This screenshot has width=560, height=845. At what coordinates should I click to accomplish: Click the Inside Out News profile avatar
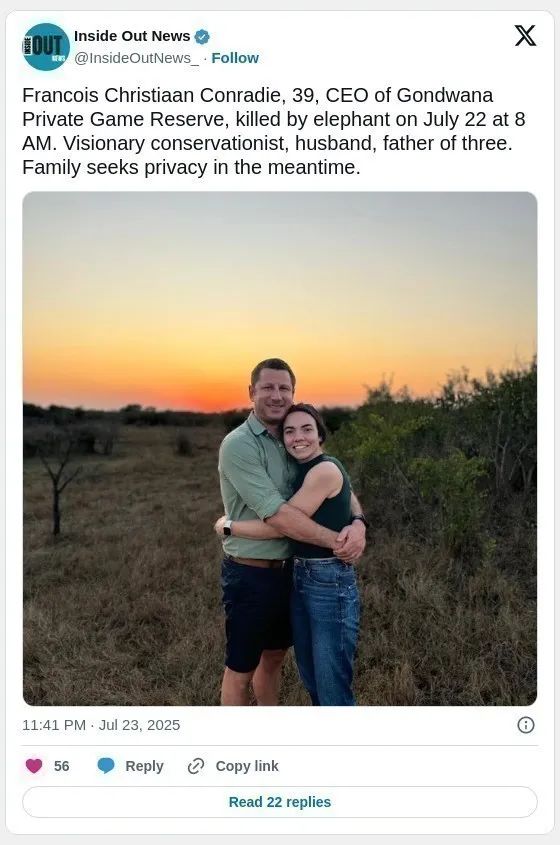pos(46,47)
